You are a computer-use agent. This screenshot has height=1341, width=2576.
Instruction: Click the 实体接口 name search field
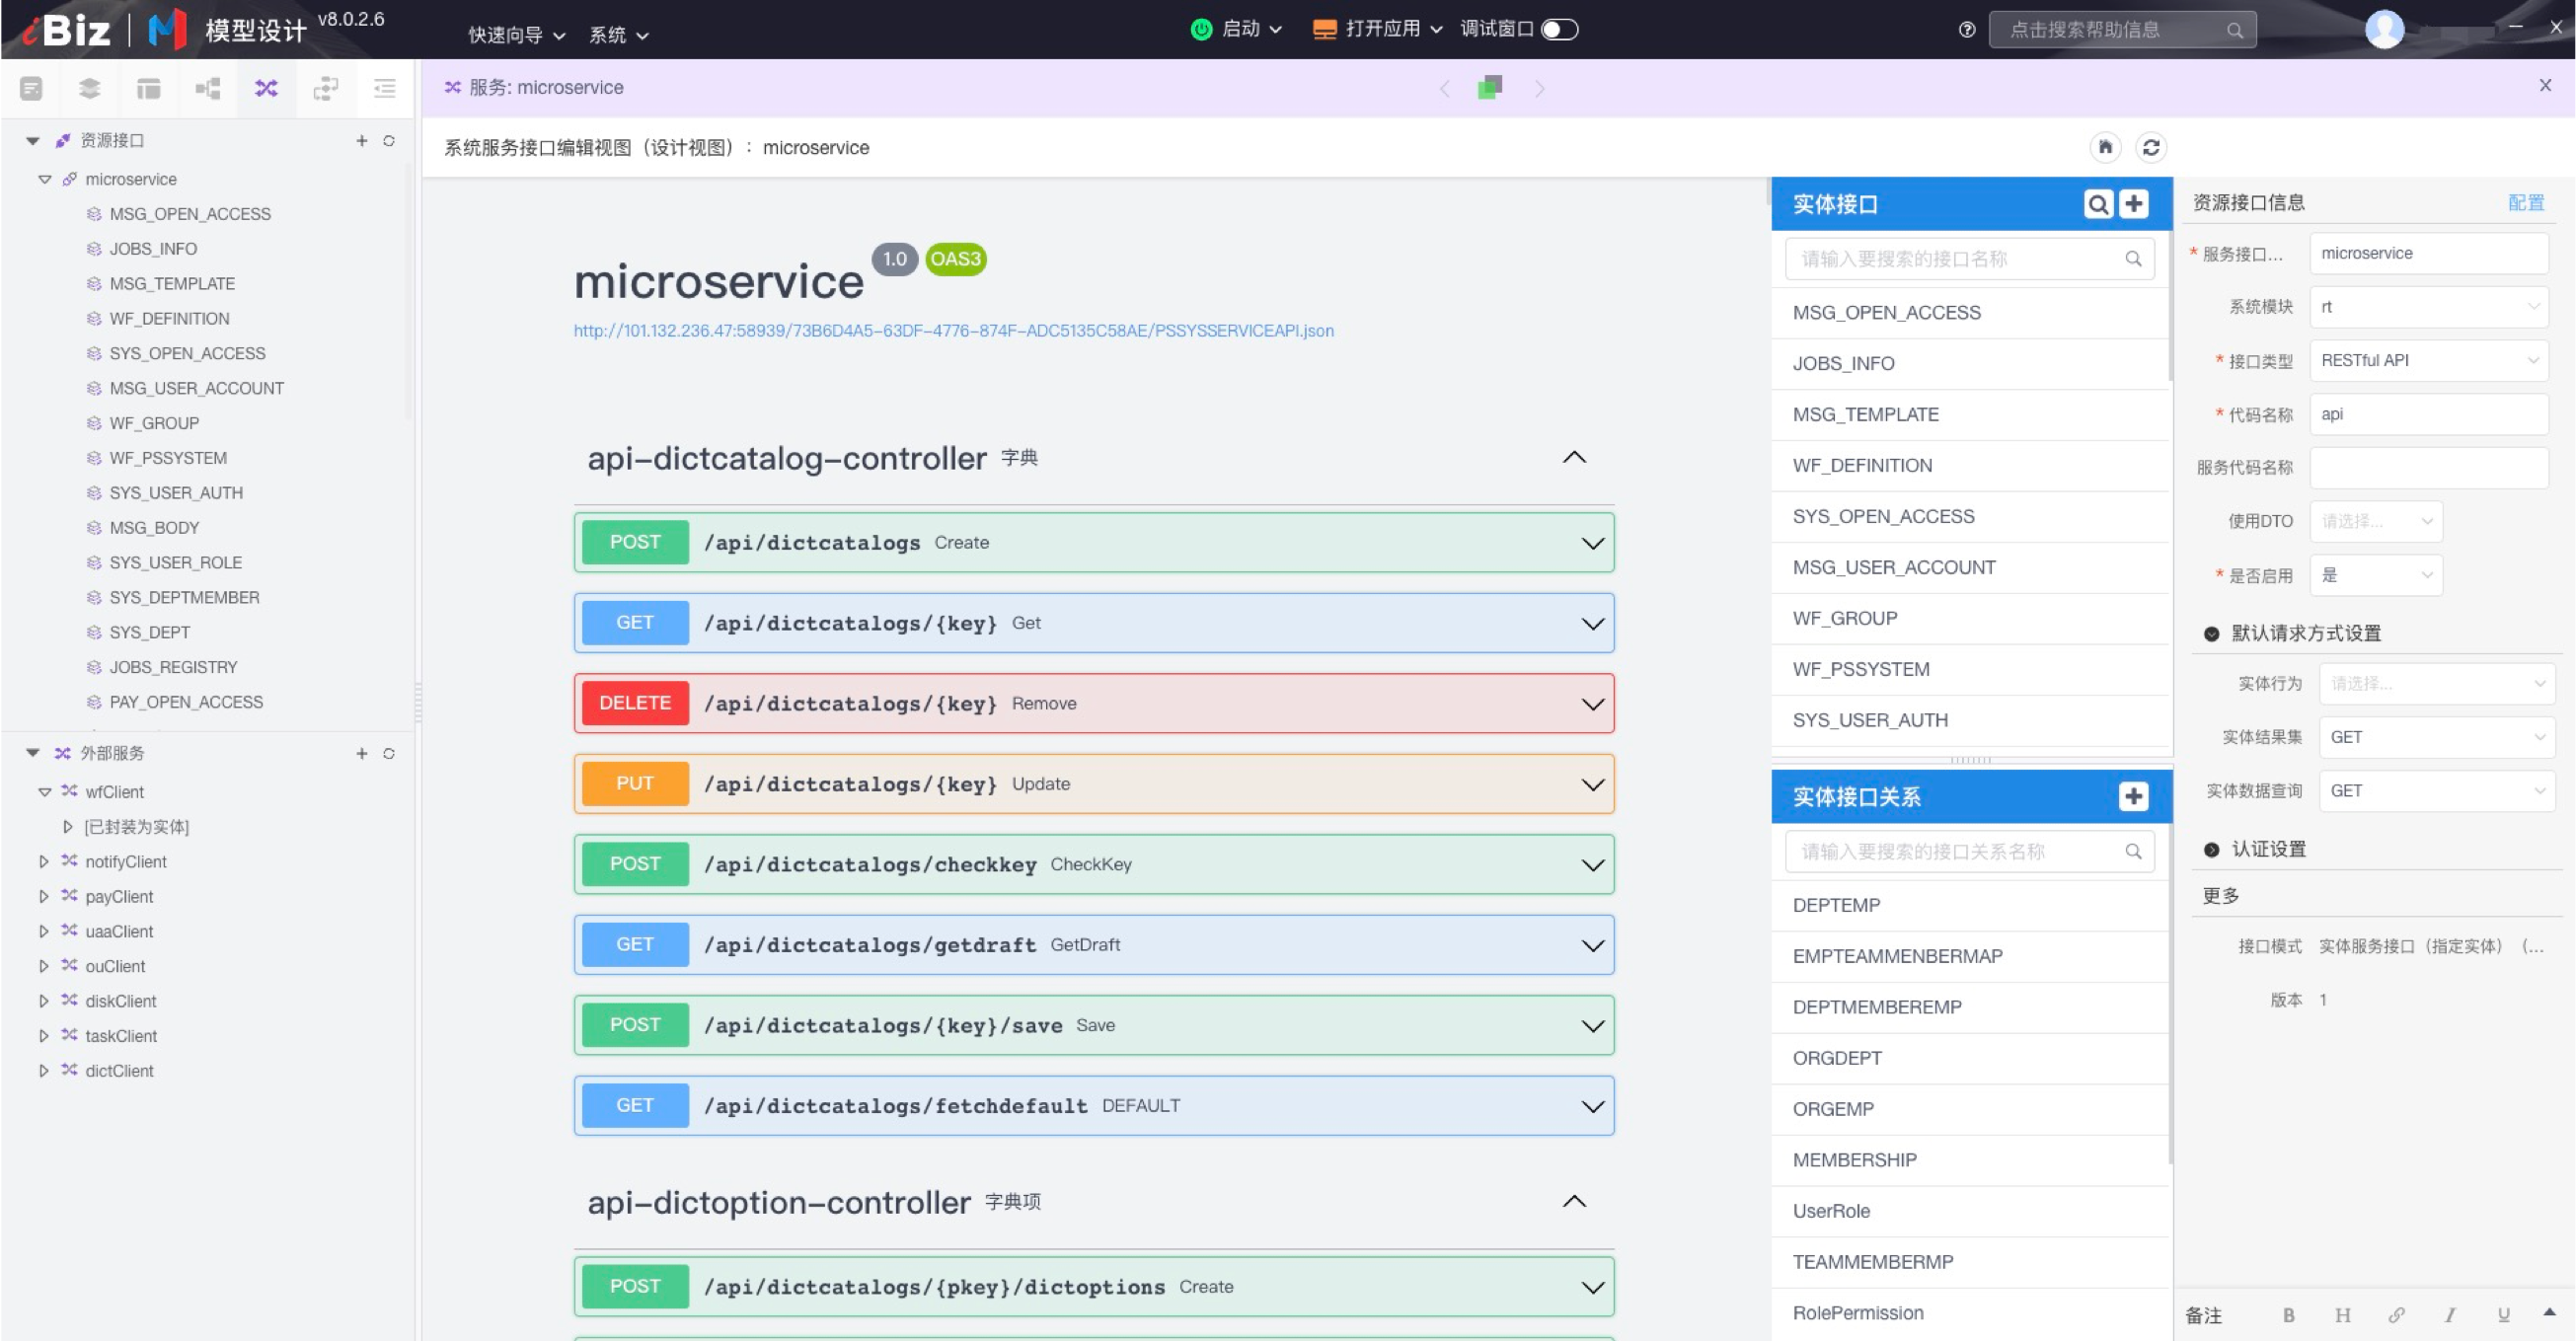tap(1969, 259)
